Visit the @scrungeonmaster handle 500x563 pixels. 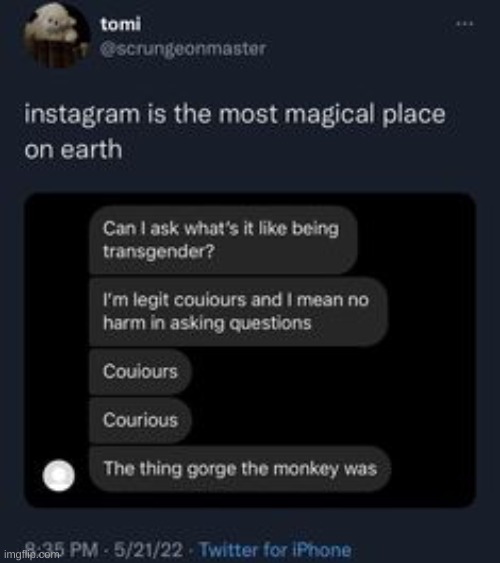click(183, 49)
